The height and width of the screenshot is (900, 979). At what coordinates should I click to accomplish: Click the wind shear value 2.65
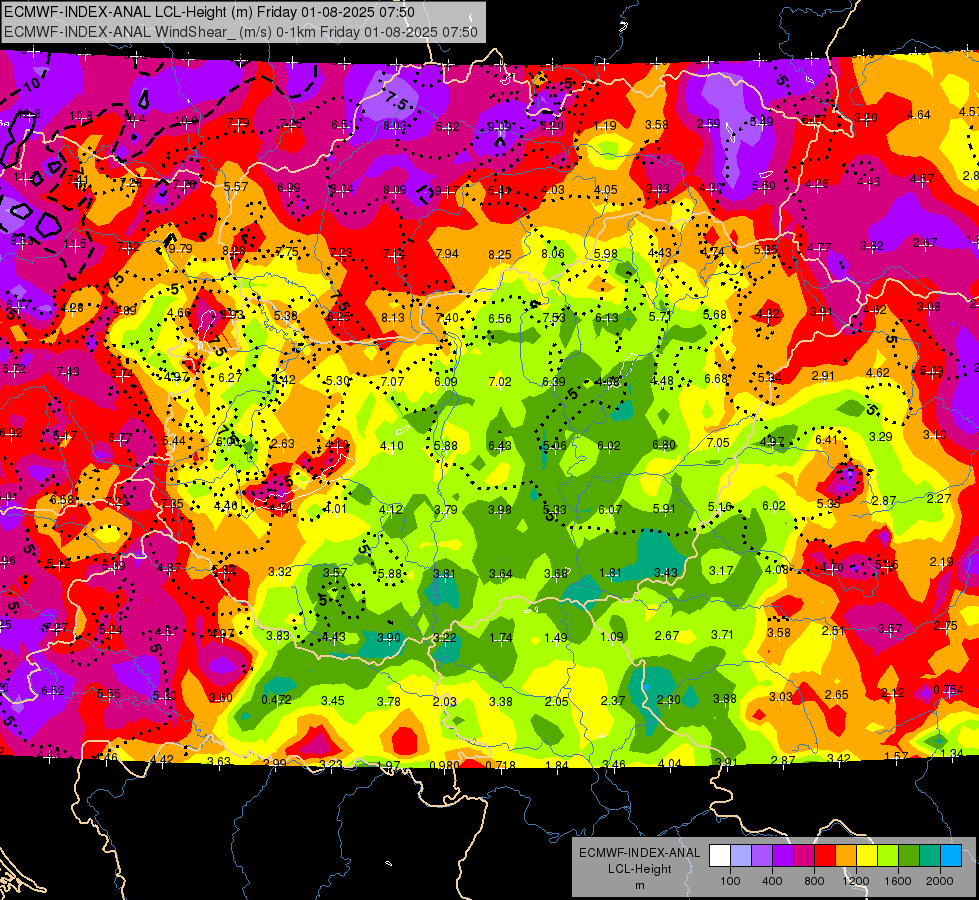(x=836, y=695)
